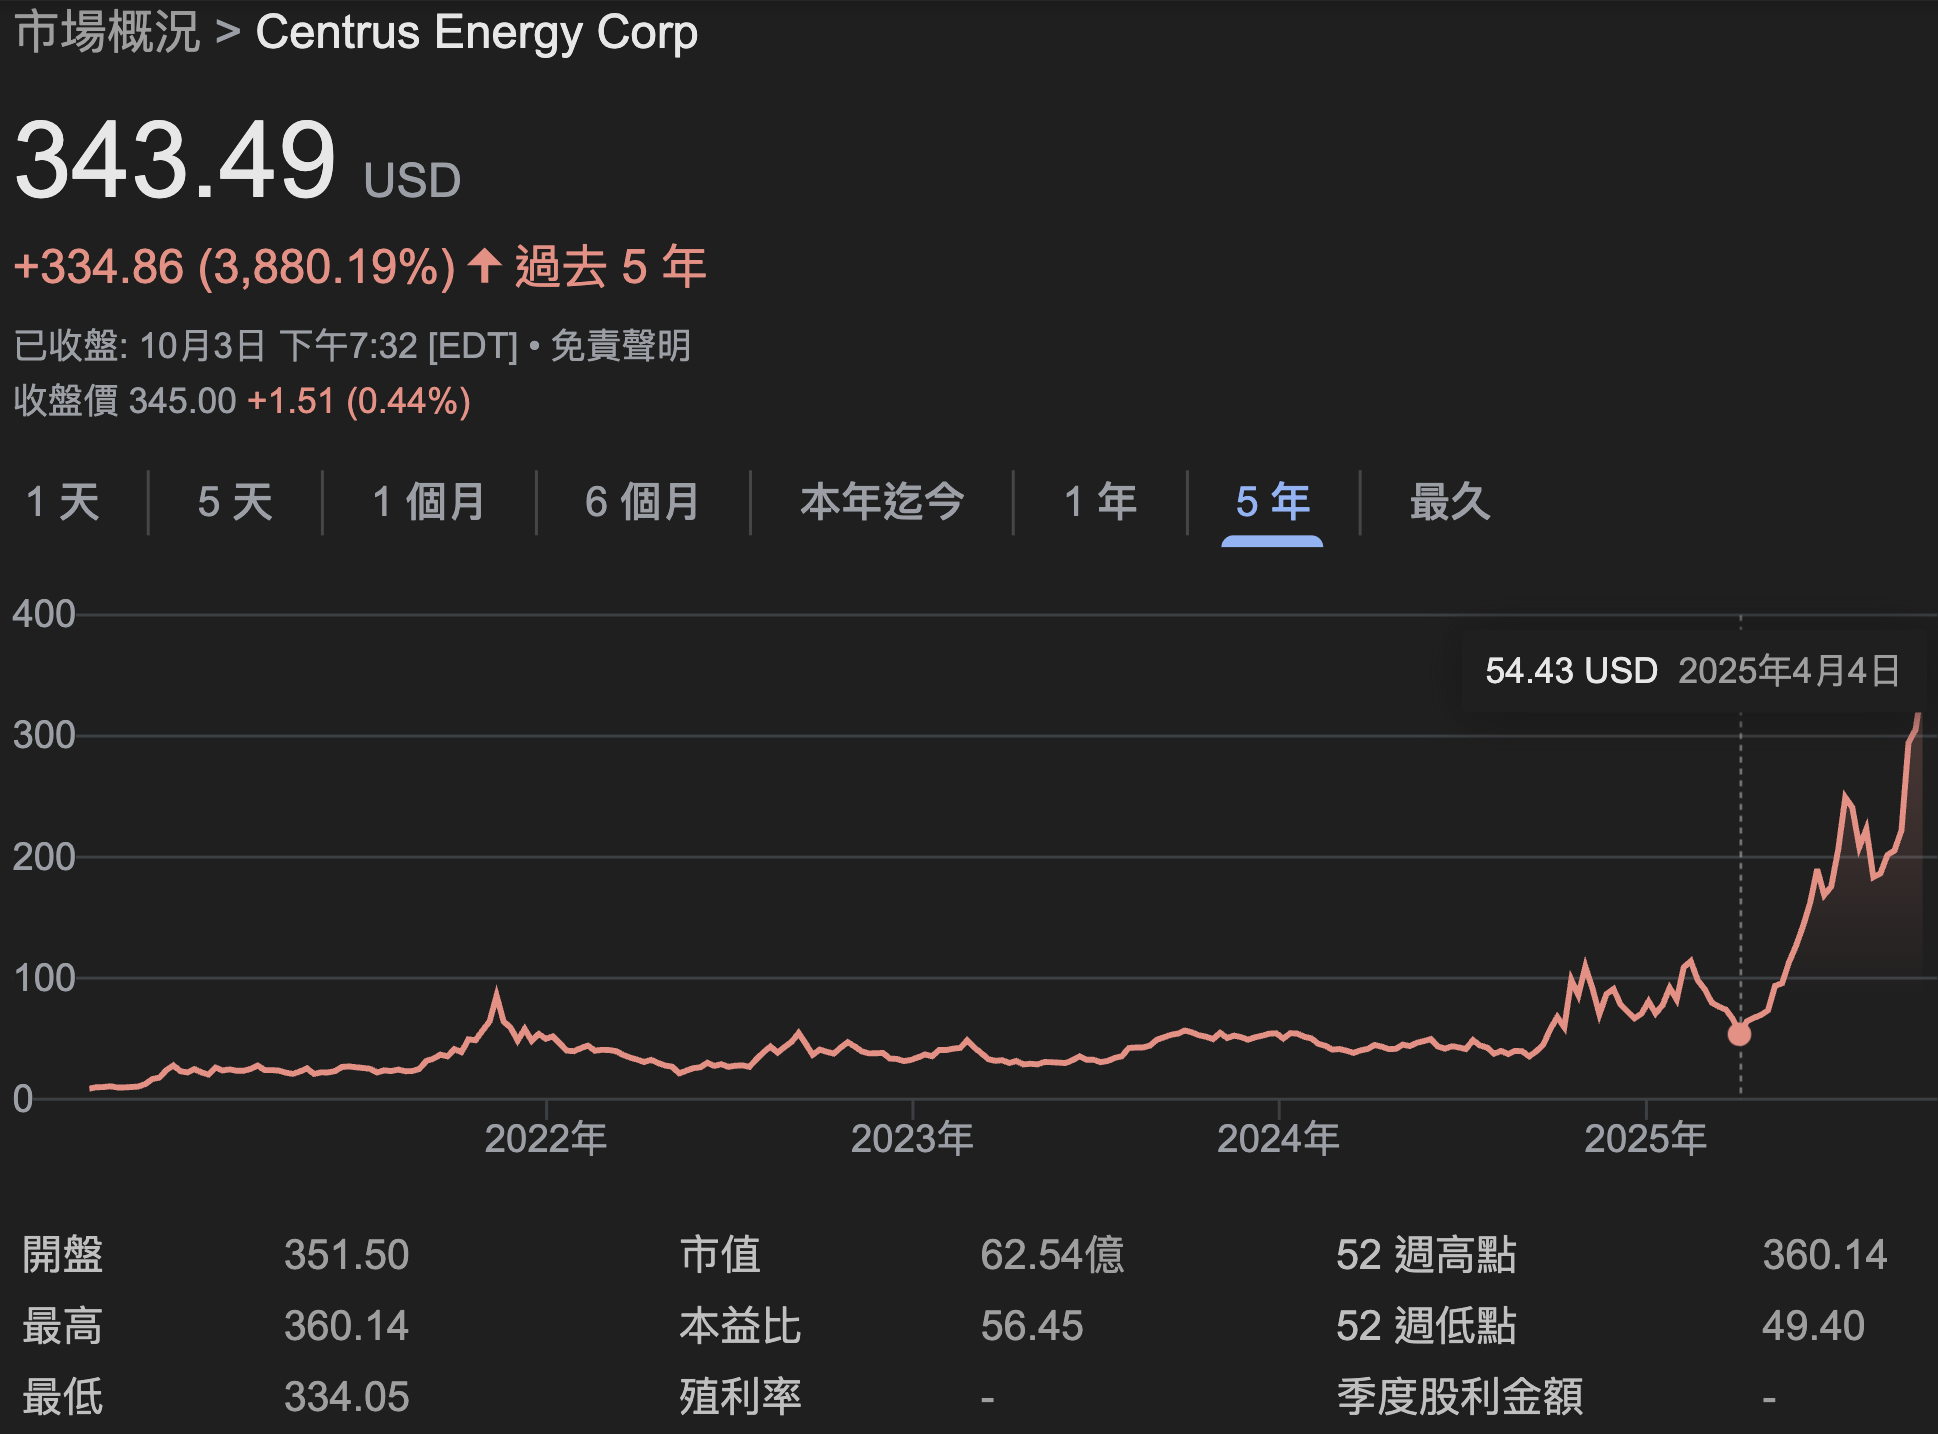Click the 本益比 value 56.45
1938x1434 pixels.
(x=1031, y=1326)
